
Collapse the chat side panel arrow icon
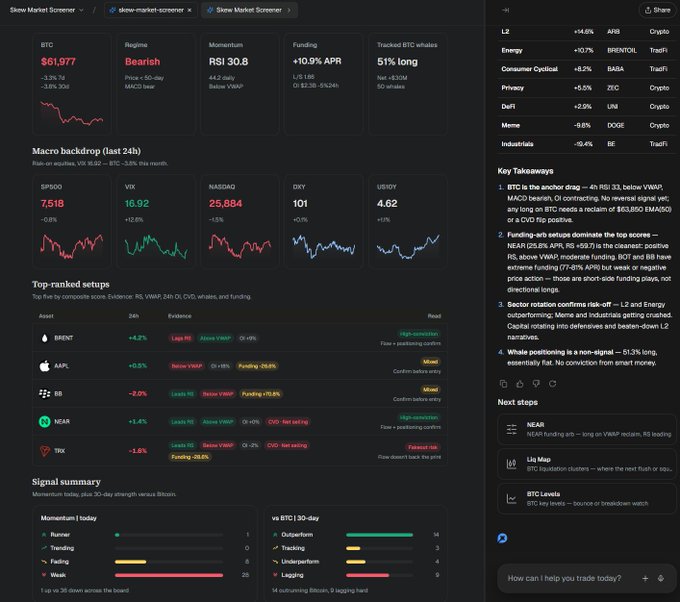coord(505,10)
